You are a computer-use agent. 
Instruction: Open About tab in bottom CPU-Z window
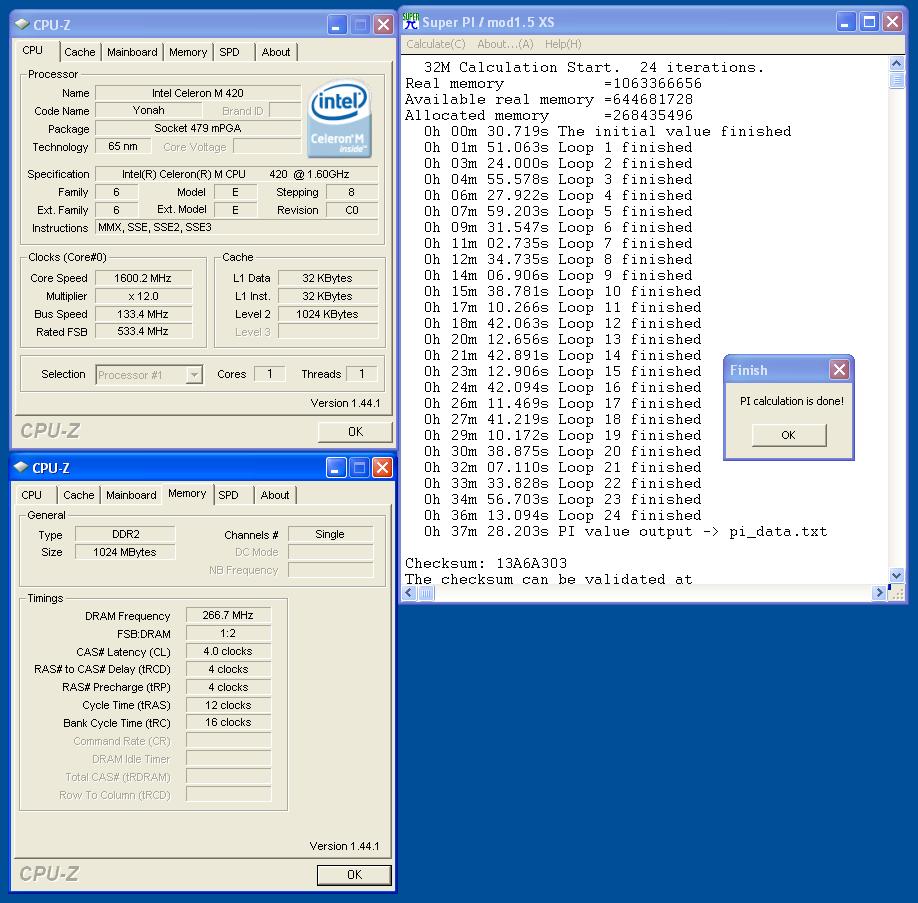click(275, 495)
